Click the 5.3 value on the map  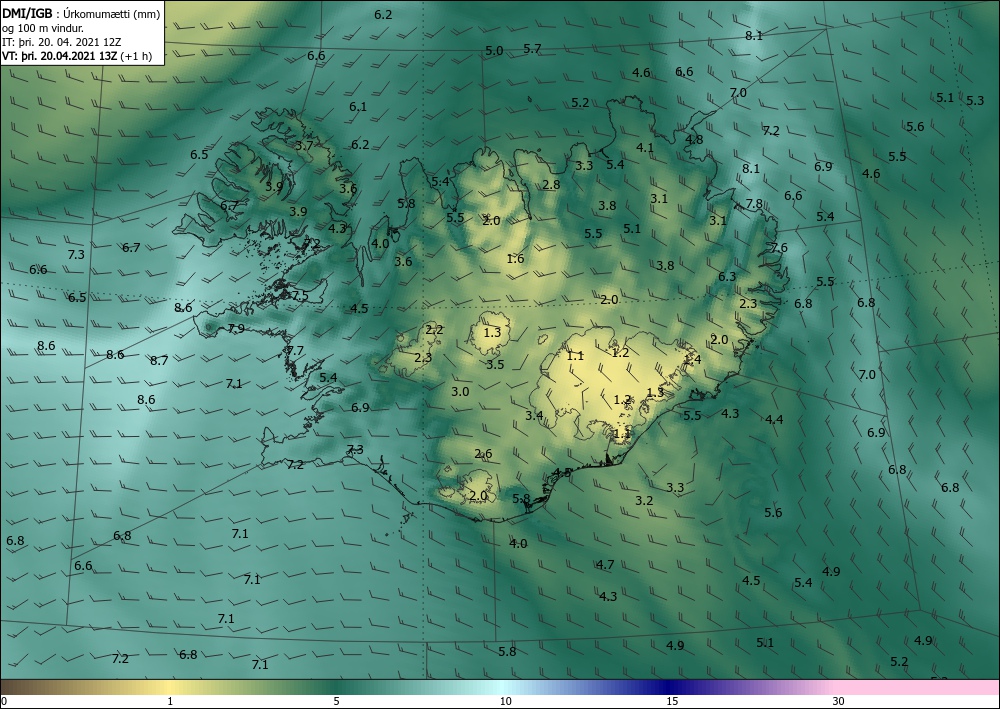click(x=975, y=100)
